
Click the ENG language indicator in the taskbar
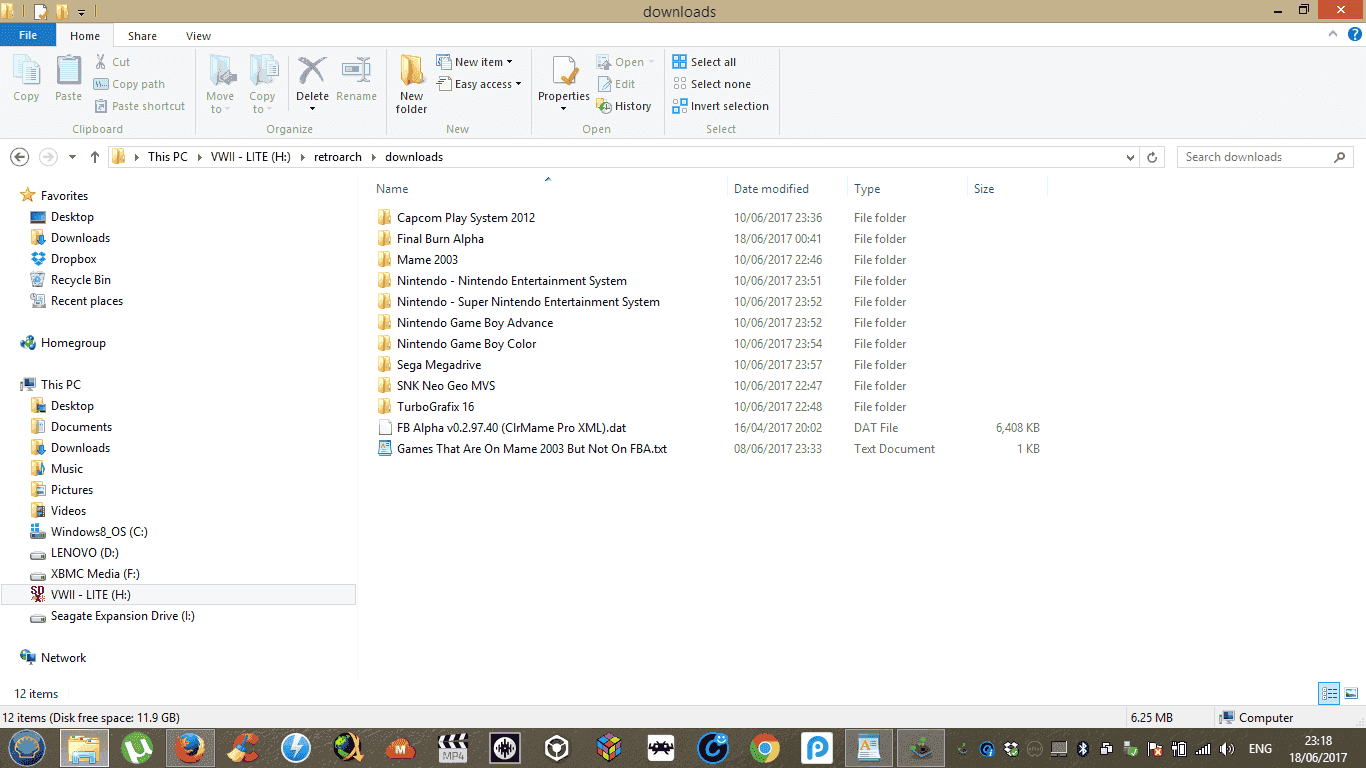pos(1260,749)
